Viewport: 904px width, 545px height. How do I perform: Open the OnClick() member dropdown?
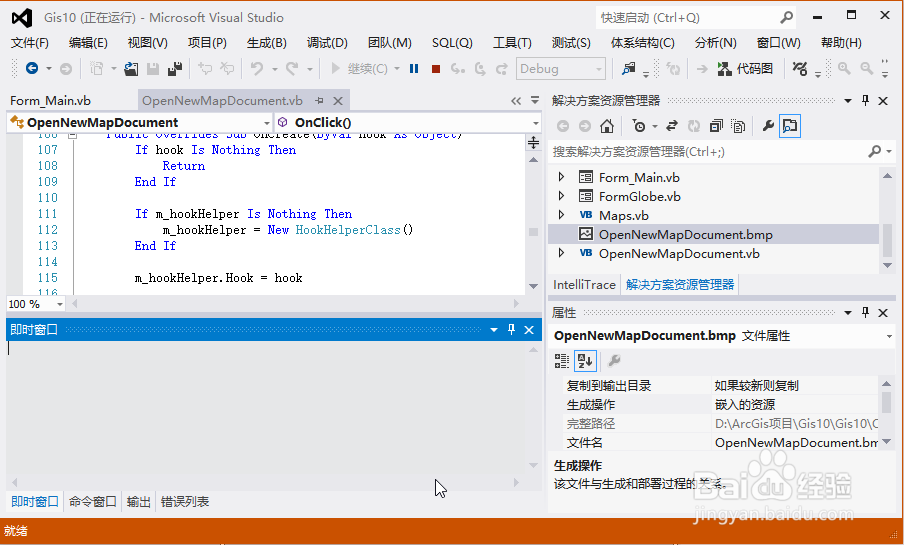pyautogui.click(x=536, y=123)
